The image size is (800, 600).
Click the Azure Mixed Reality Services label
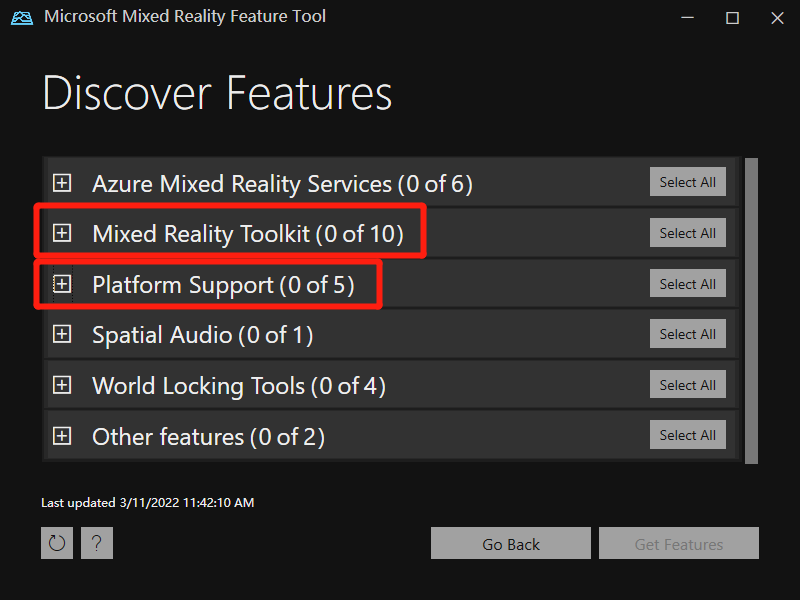[x=282, y=184]
